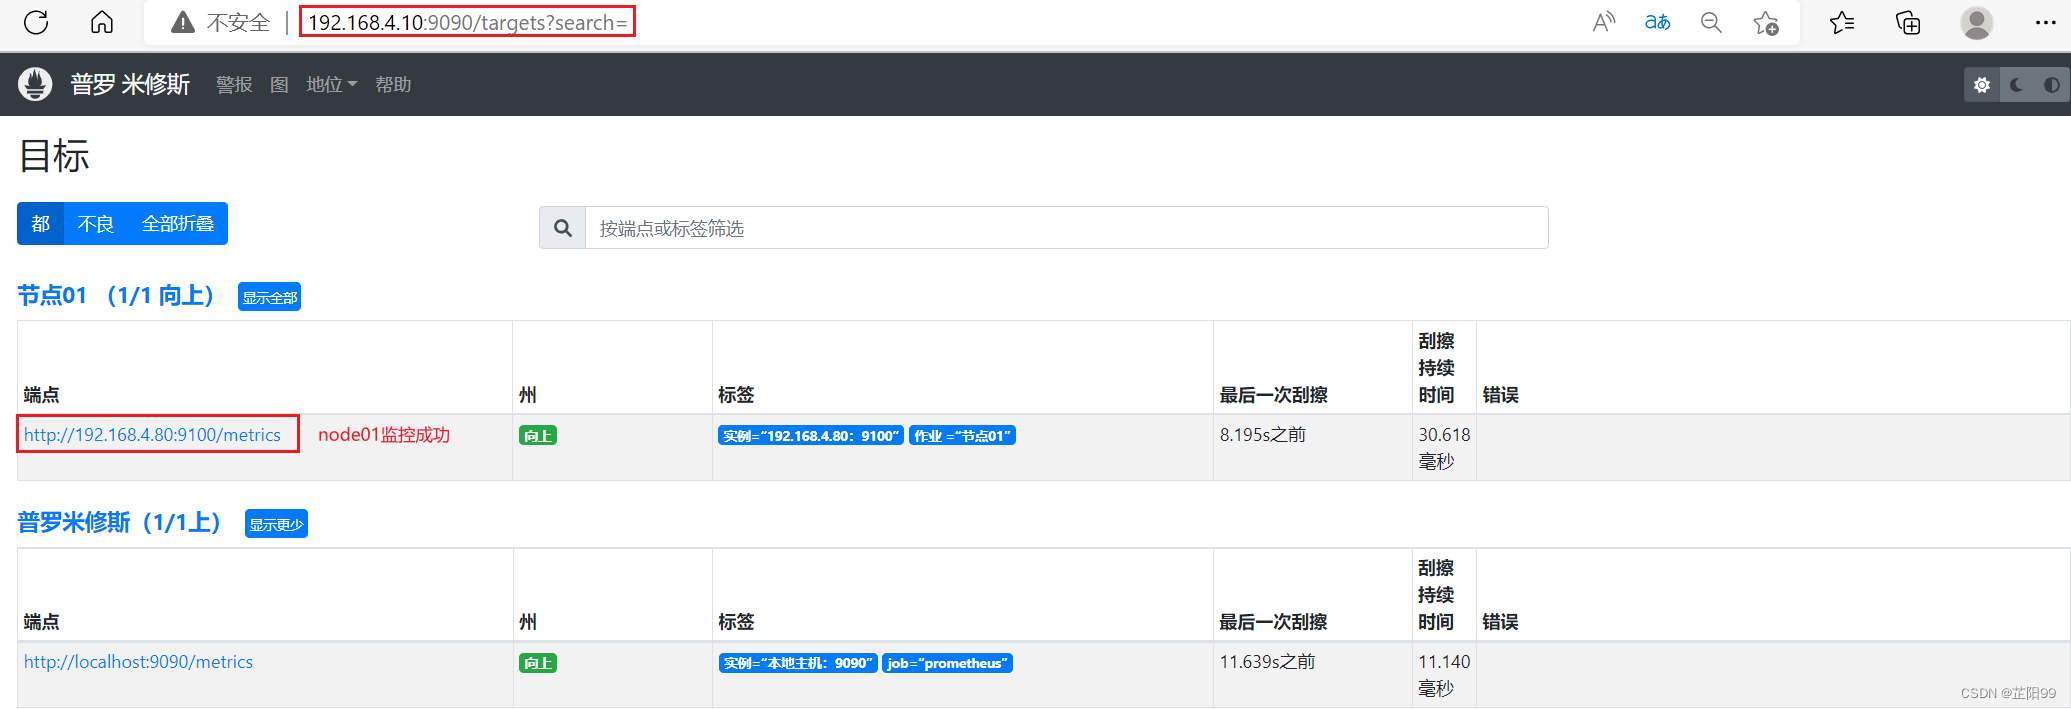
Task: Open the 警报 (Alerts) nav item
Action: [x=234, y=85]
